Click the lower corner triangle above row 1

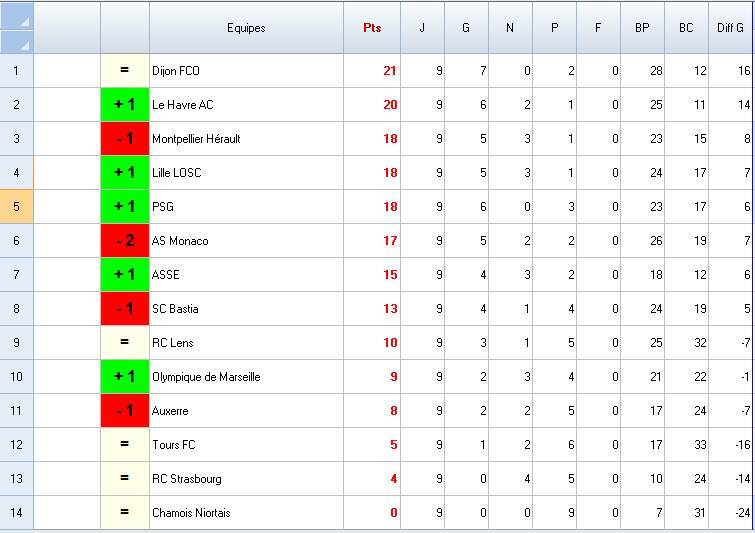pos(23,43)
